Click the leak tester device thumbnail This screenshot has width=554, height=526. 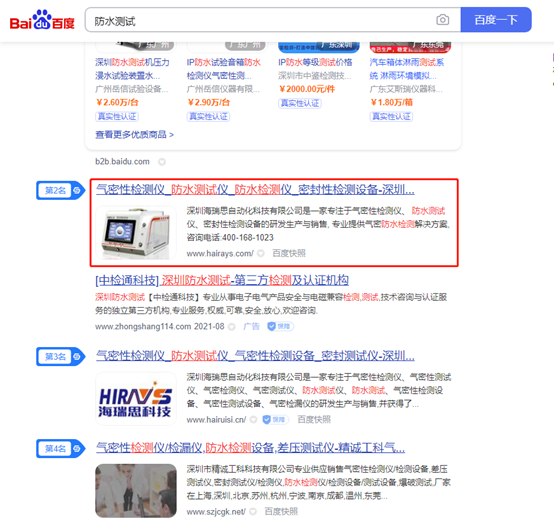click(136, 233)
